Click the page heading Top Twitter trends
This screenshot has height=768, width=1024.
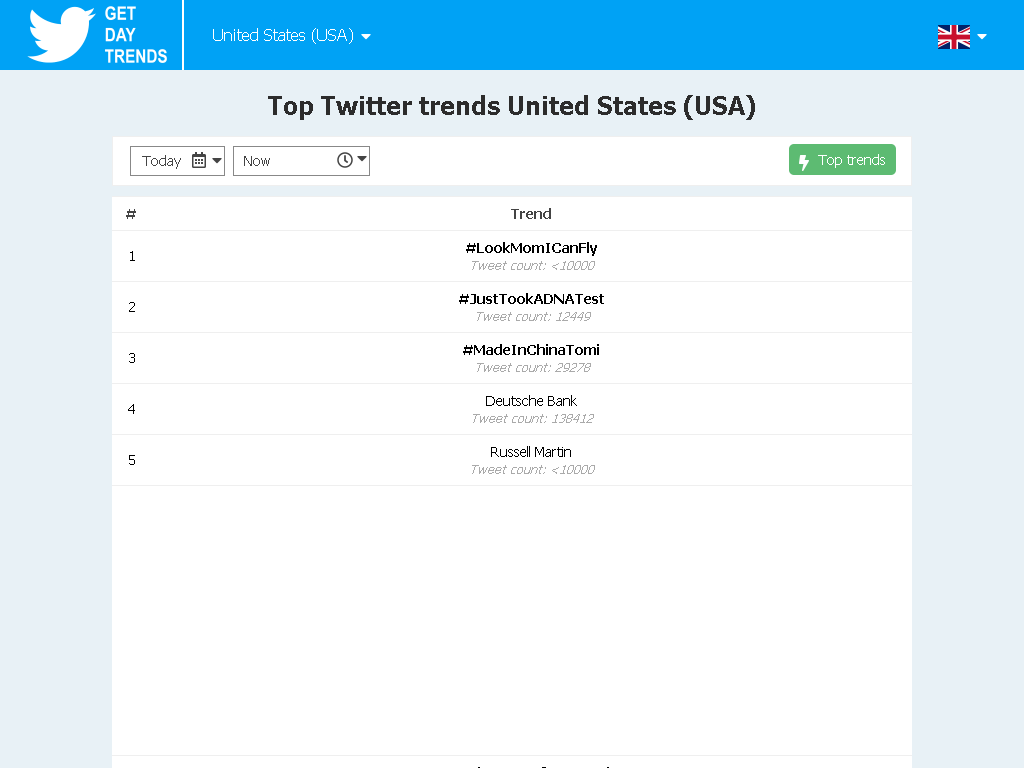coord(511,106)
